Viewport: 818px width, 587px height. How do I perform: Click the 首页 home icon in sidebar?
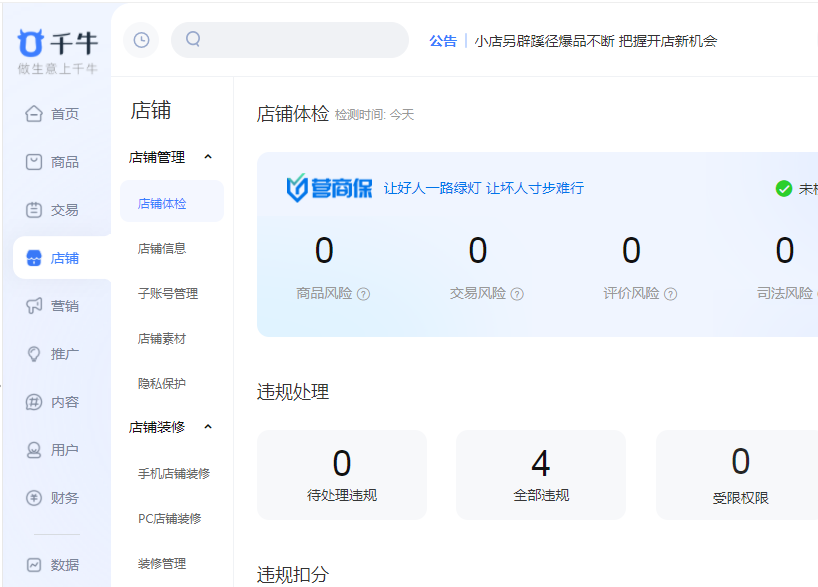[34, 113]
